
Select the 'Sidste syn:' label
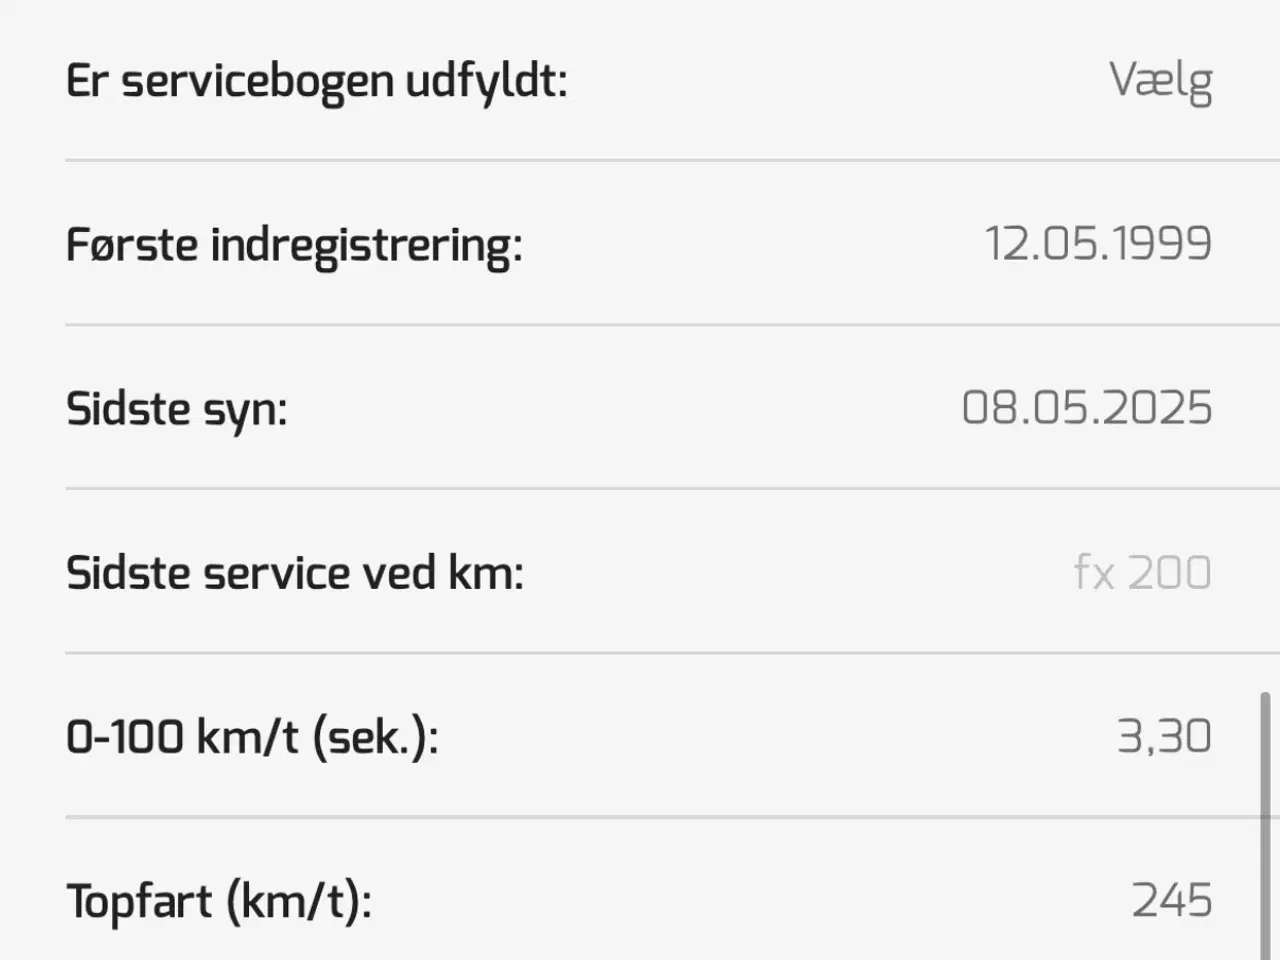(176, 409)
